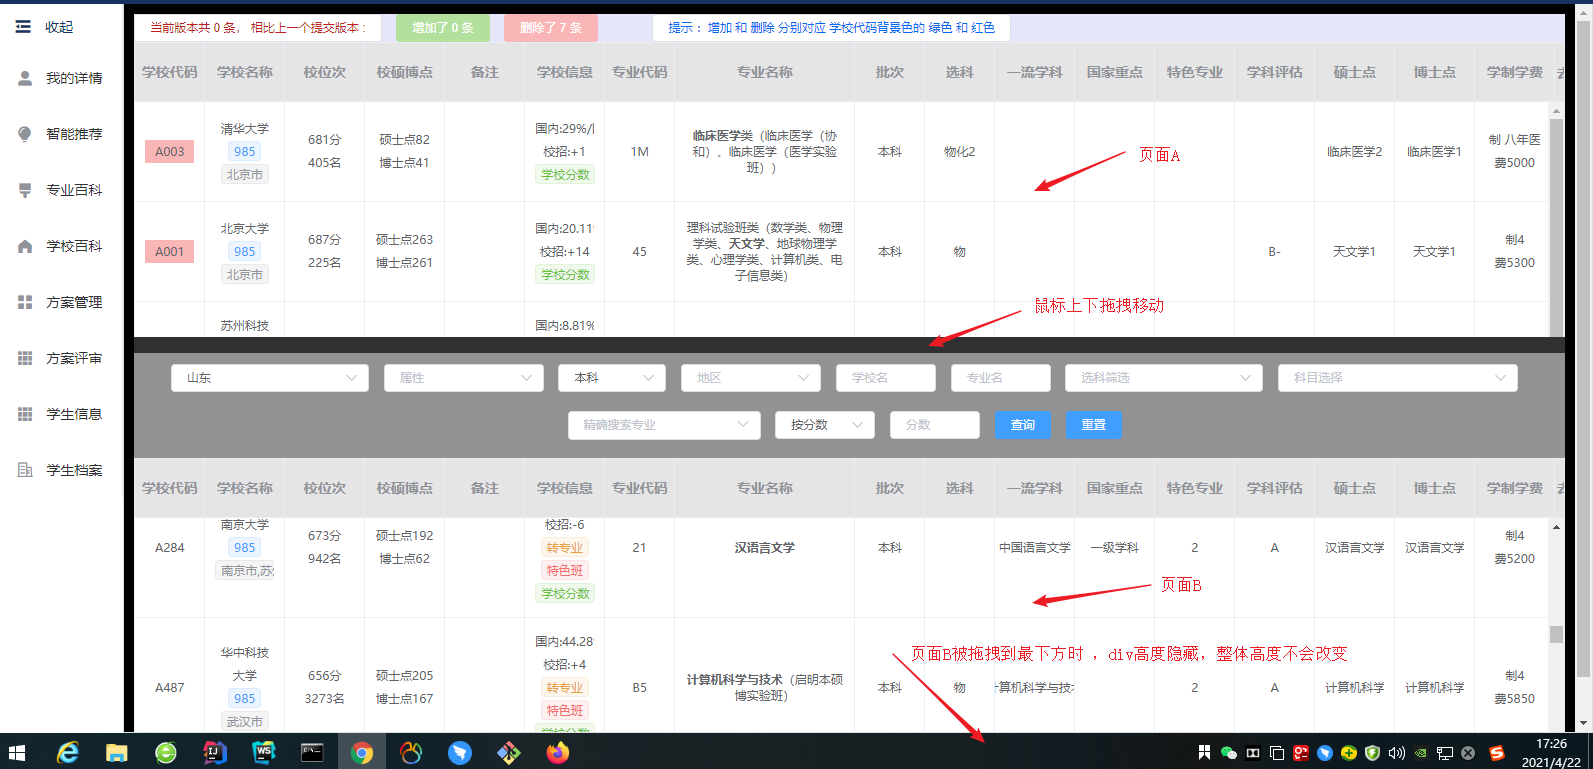Screen dimensions: 1593x769
Task: Open the 精确搜索专业 dropdown
Action: 664,425
